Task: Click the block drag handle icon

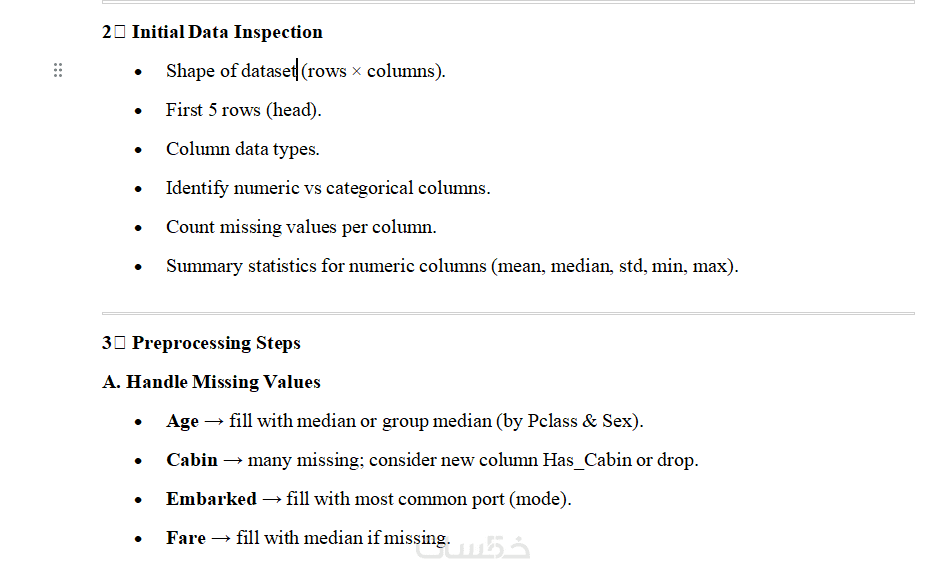Action: (x=58, y=70)
